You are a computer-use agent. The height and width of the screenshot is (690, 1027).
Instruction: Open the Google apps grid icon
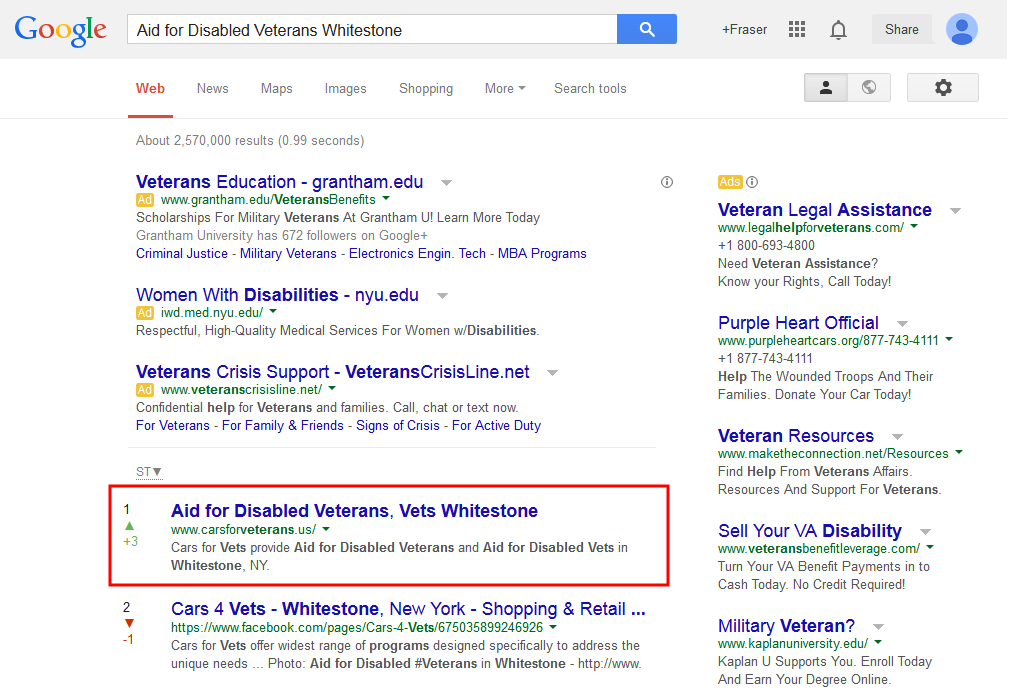(x=796, y=29)
